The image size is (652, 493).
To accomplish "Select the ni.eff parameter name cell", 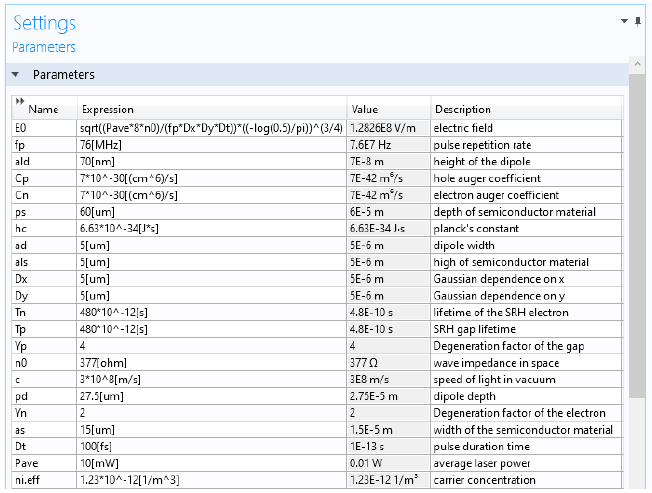I will [x=43, y=480].
